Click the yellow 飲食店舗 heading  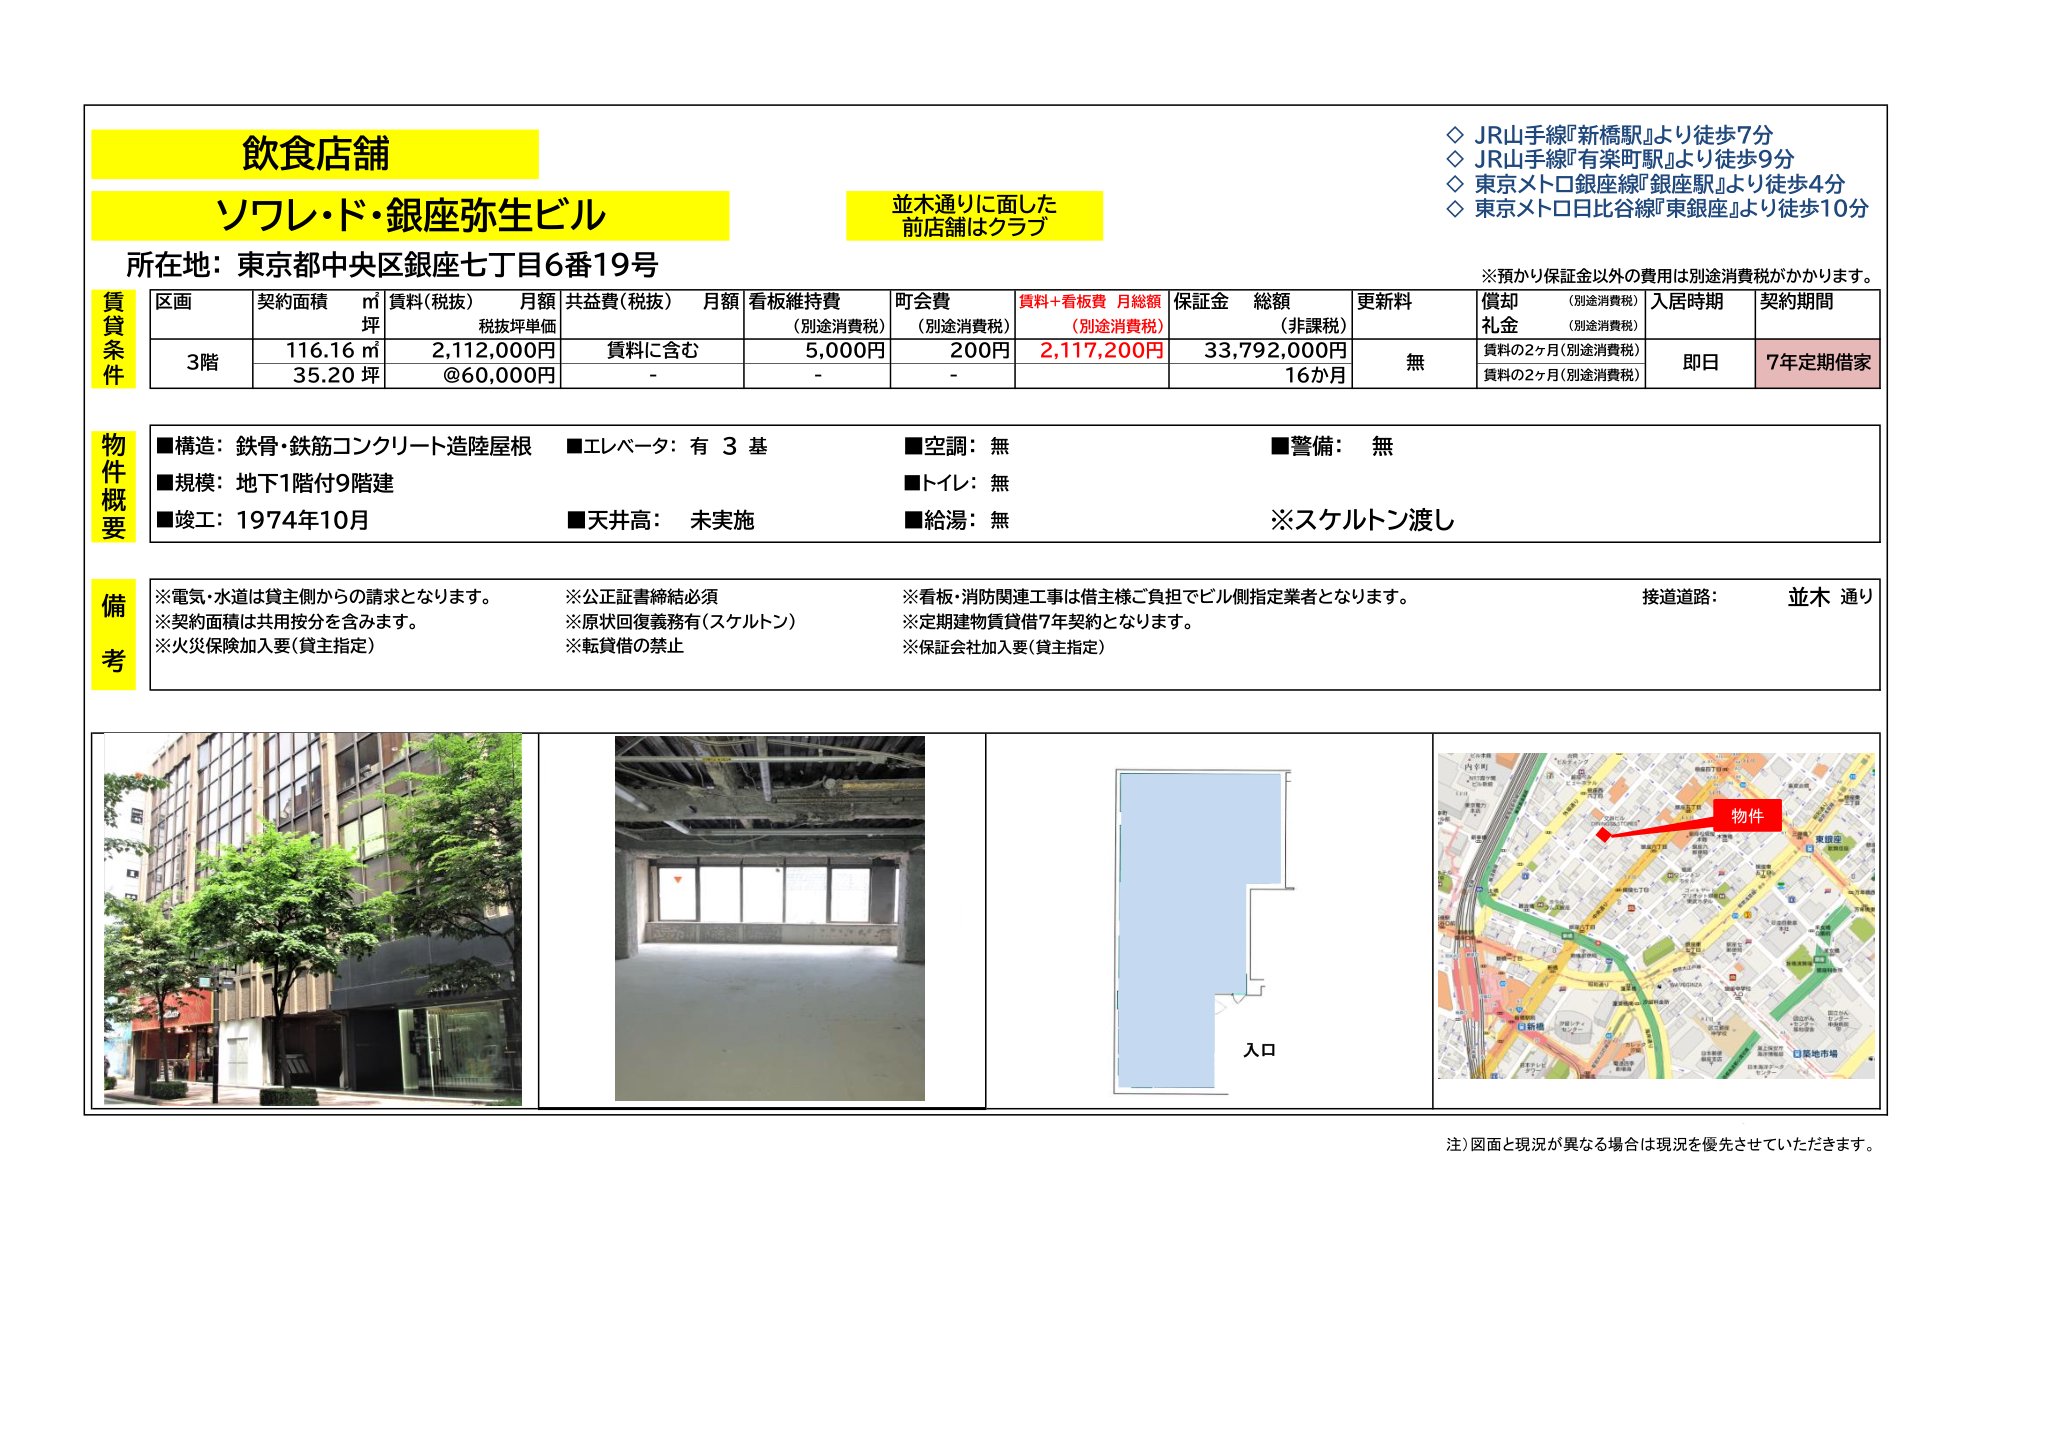click(315, 154)
